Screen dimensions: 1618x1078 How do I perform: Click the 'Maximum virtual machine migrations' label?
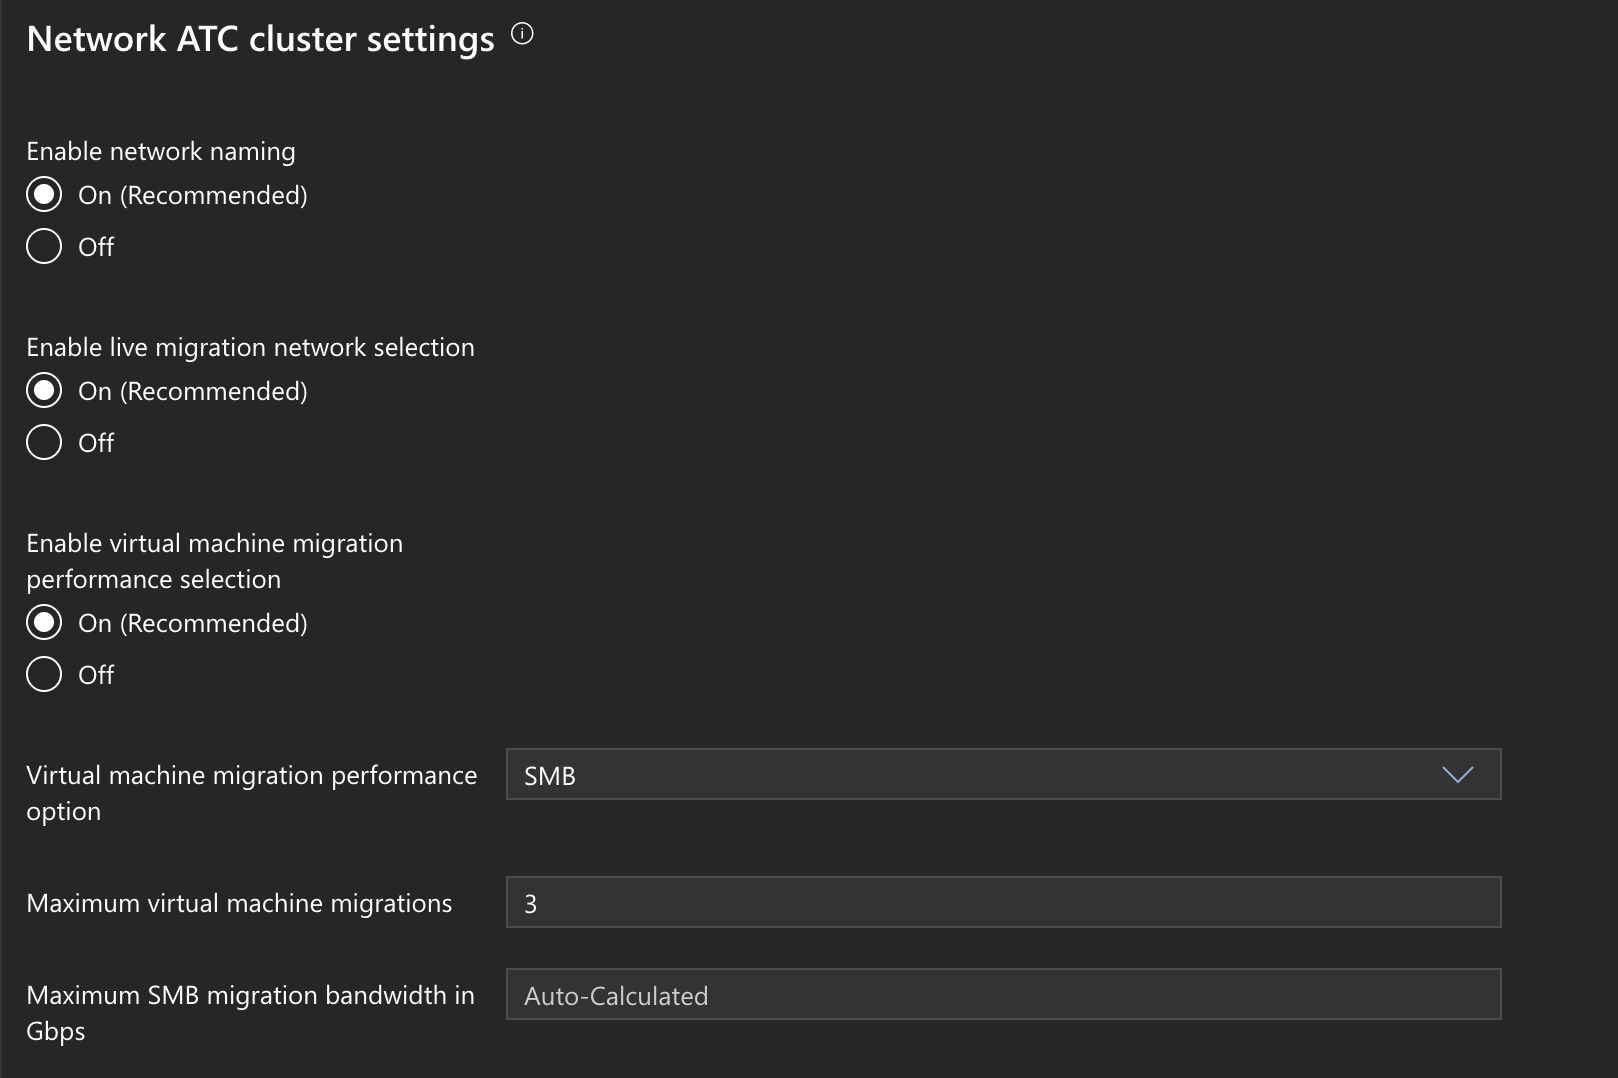[239, 903]
